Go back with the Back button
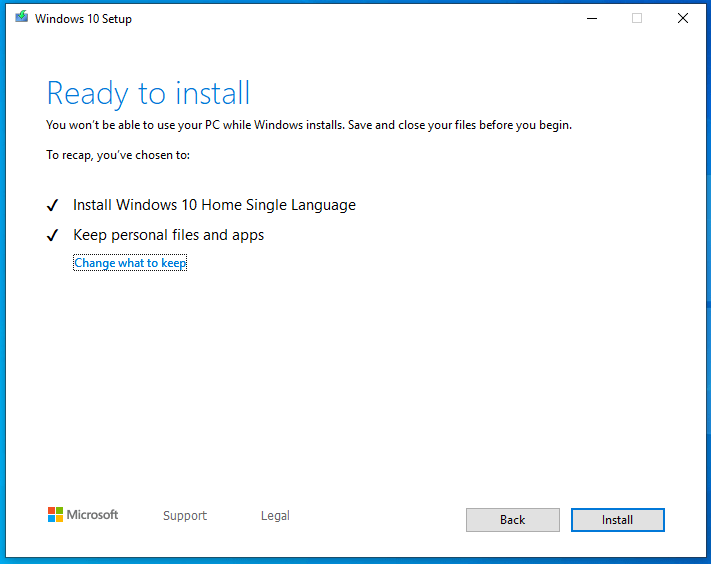The image size is (711, 564). [x=512, y=520]
